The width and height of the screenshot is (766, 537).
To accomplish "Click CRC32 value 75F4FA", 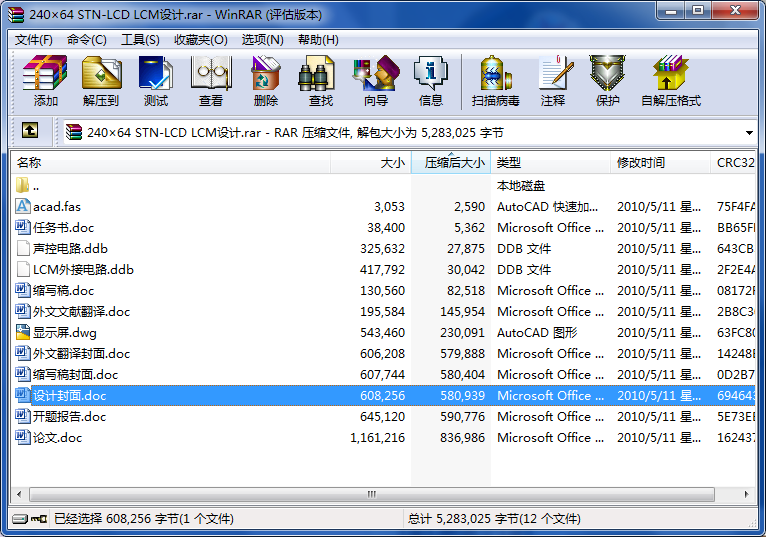I will (x=736, y=207).
